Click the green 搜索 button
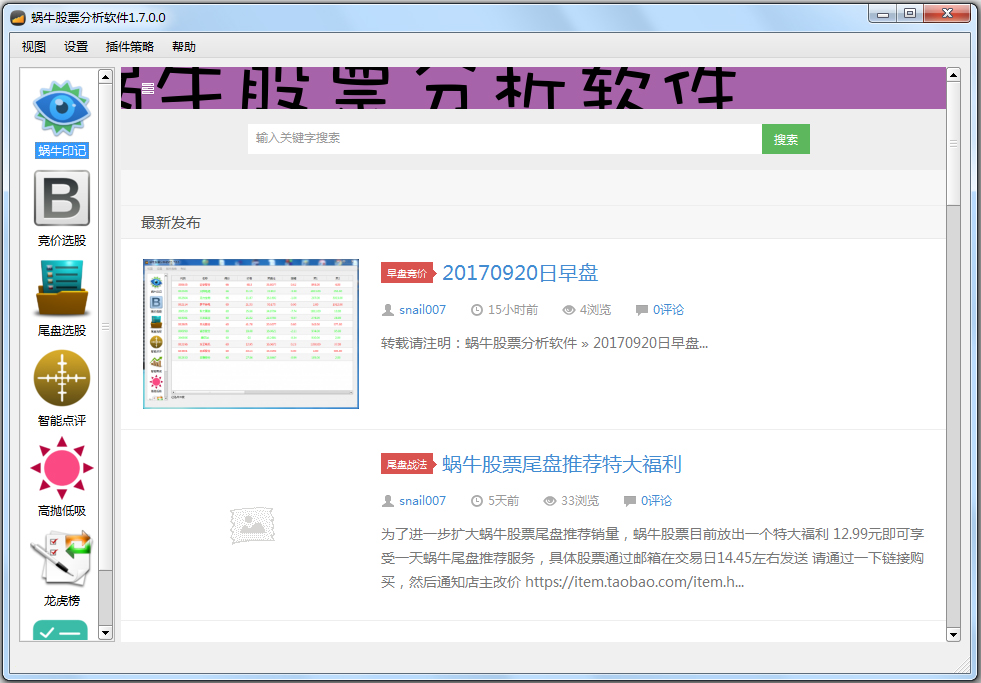This screenshot has height=683, width=981. [x=786, y=139]
